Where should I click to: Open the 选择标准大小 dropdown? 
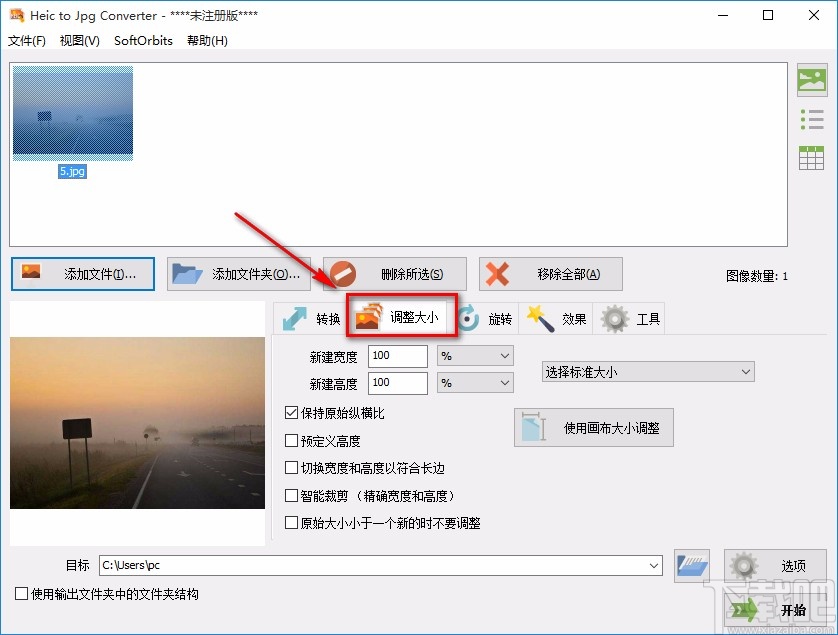coord(648,371)
